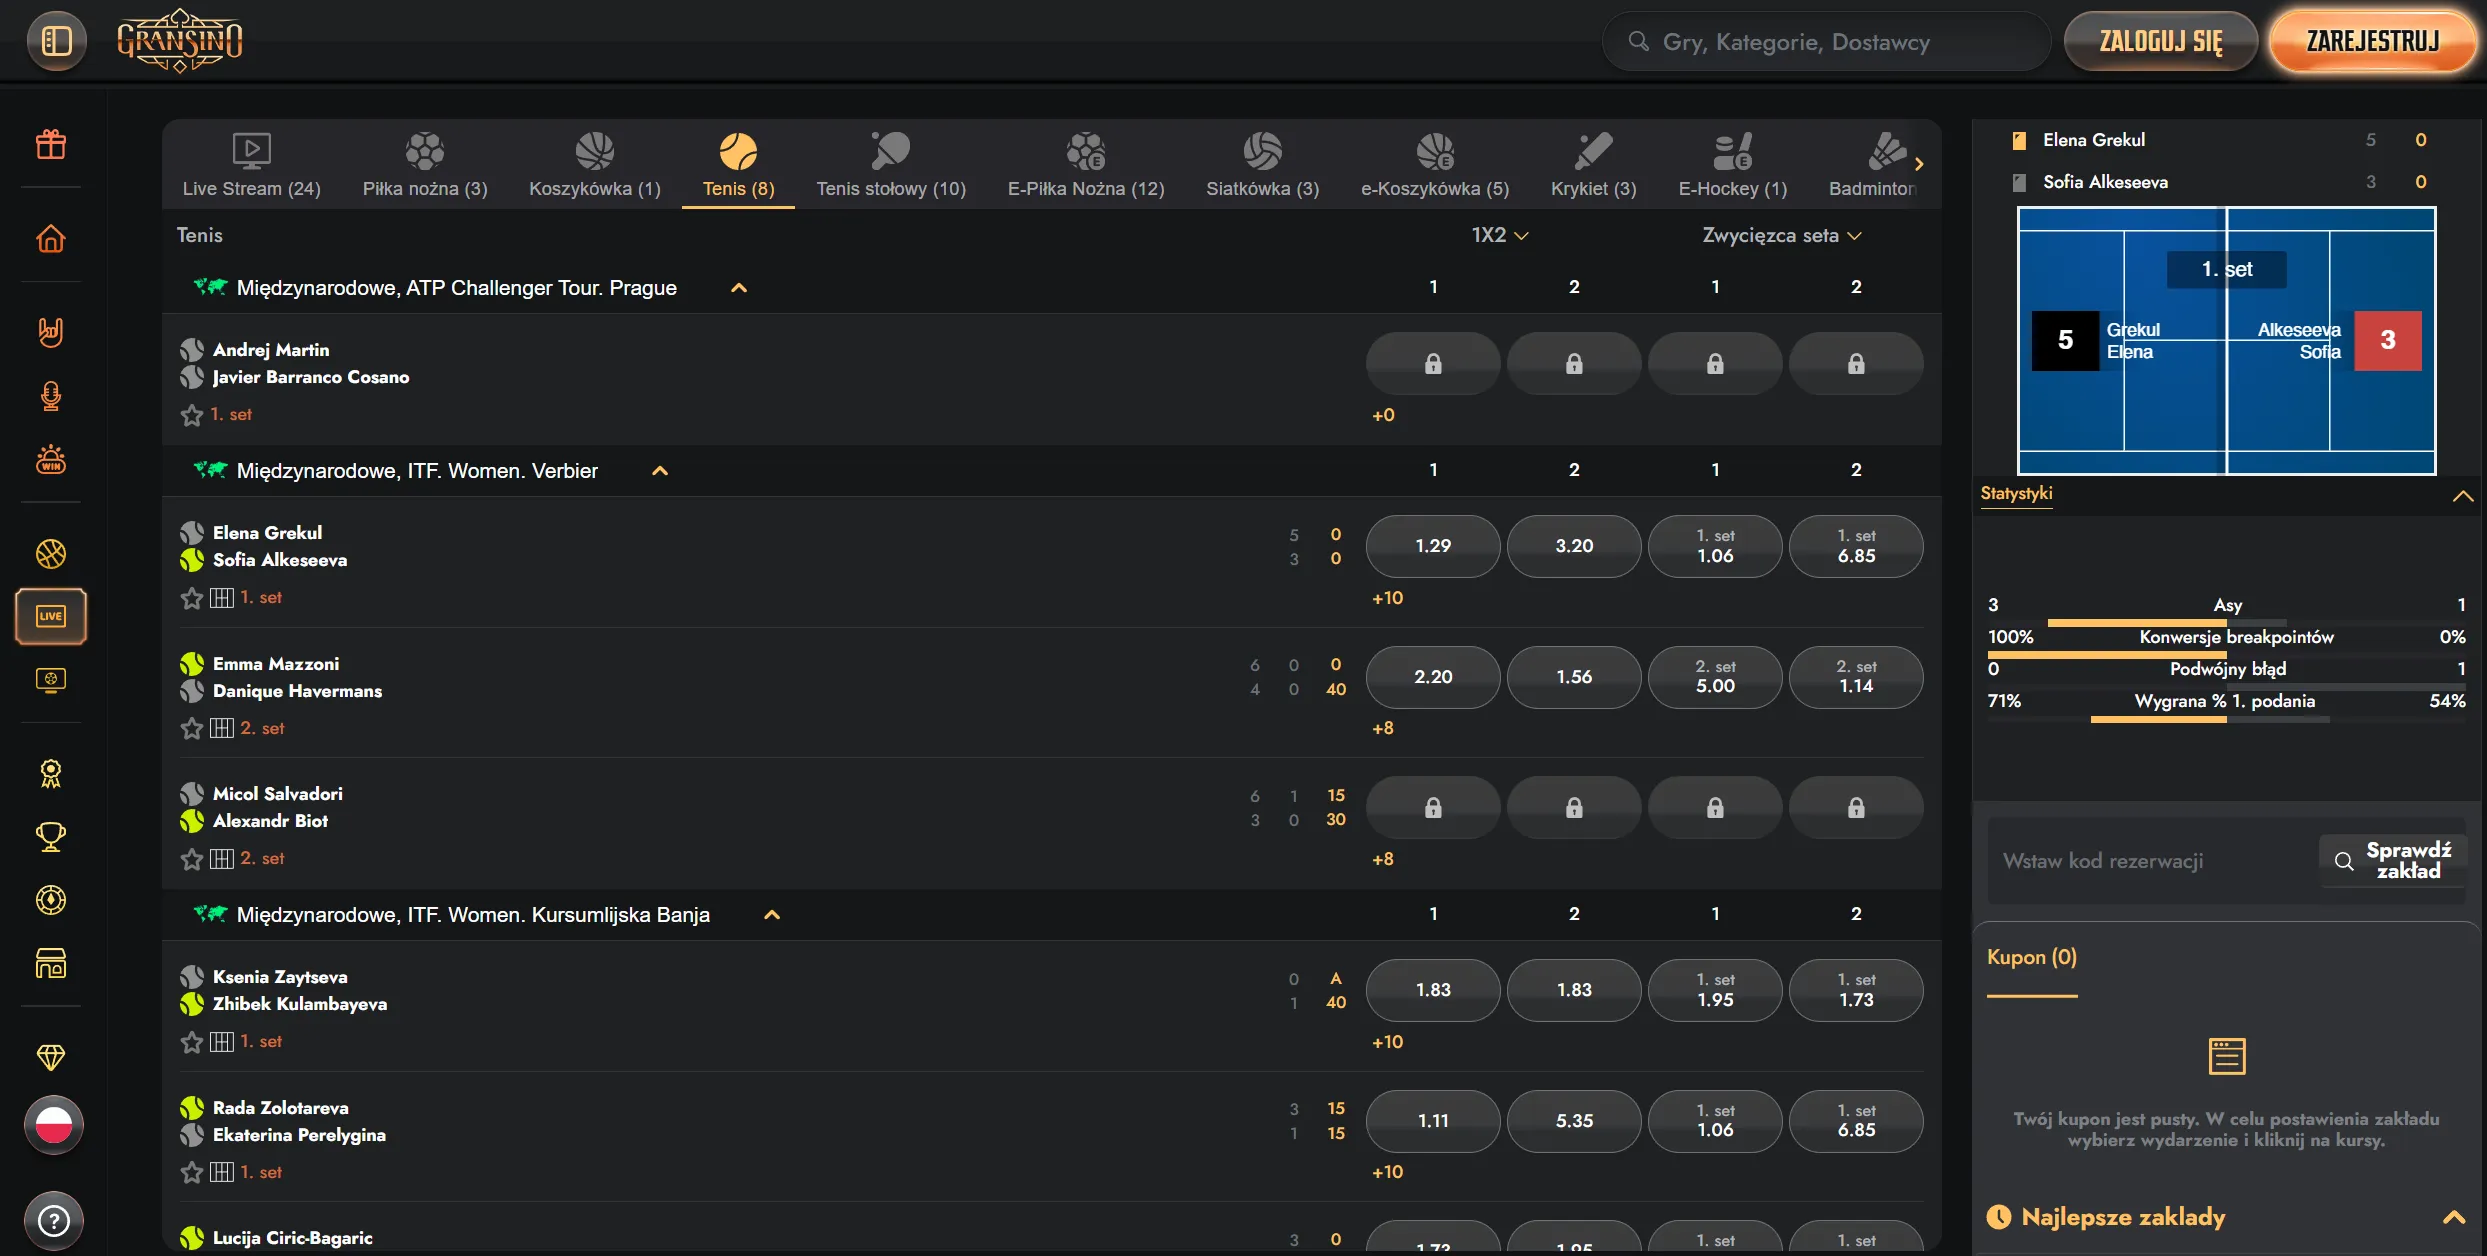The width and height of the screenshot is (2487, 1256).
Task: Open the 1X2 market dropdown
Action: (x=1500, y=235)
